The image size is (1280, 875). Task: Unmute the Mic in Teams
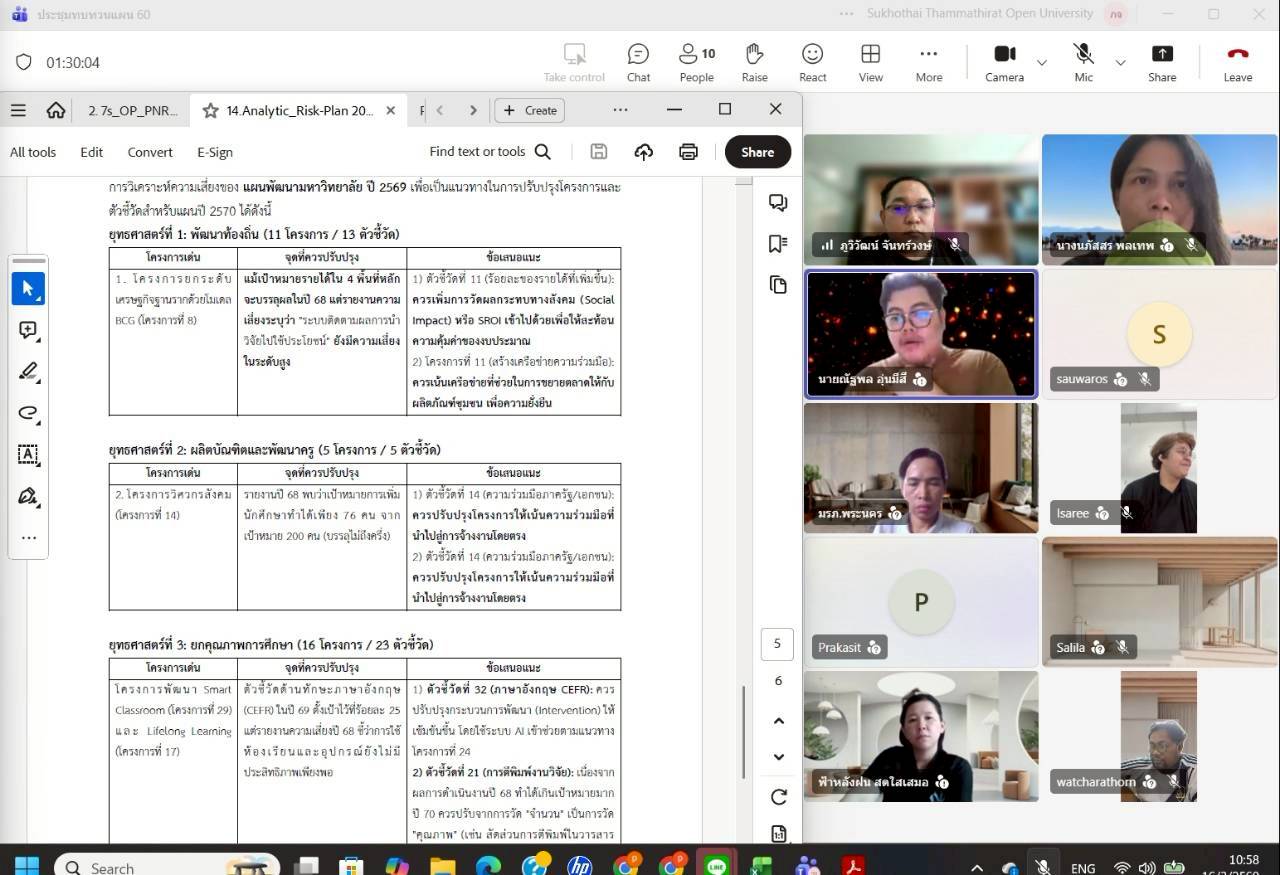pos(1083,62)
